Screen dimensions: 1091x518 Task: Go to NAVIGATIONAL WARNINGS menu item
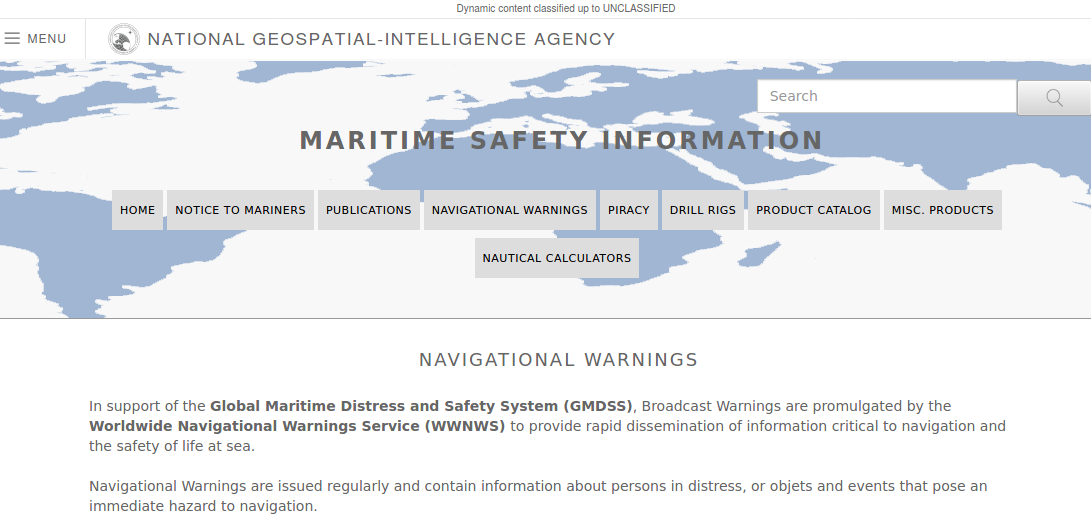[x=509, y=210]
